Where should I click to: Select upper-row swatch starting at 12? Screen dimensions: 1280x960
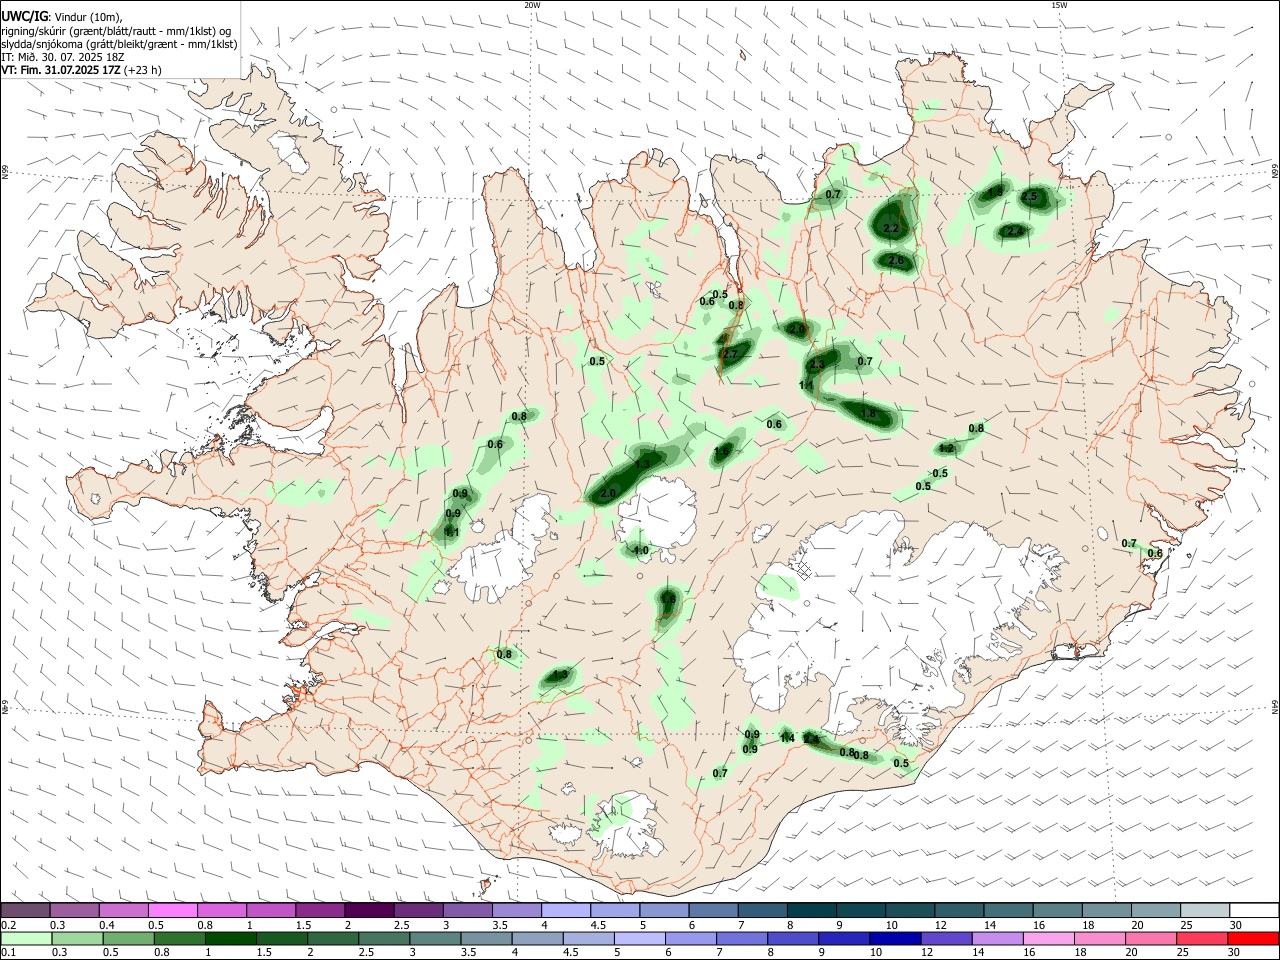click(x=959, y=911)
